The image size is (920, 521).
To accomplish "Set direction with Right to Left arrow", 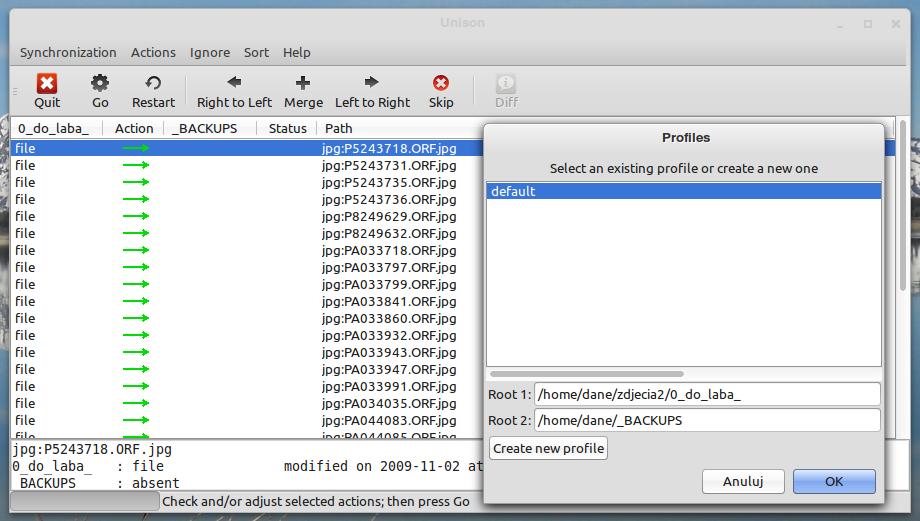I will point(234,82).
